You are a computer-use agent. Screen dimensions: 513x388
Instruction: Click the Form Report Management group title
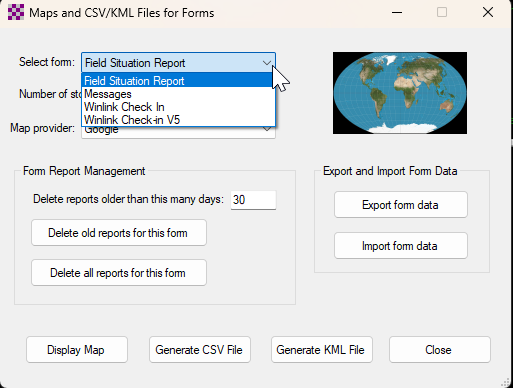click(84, 171)
